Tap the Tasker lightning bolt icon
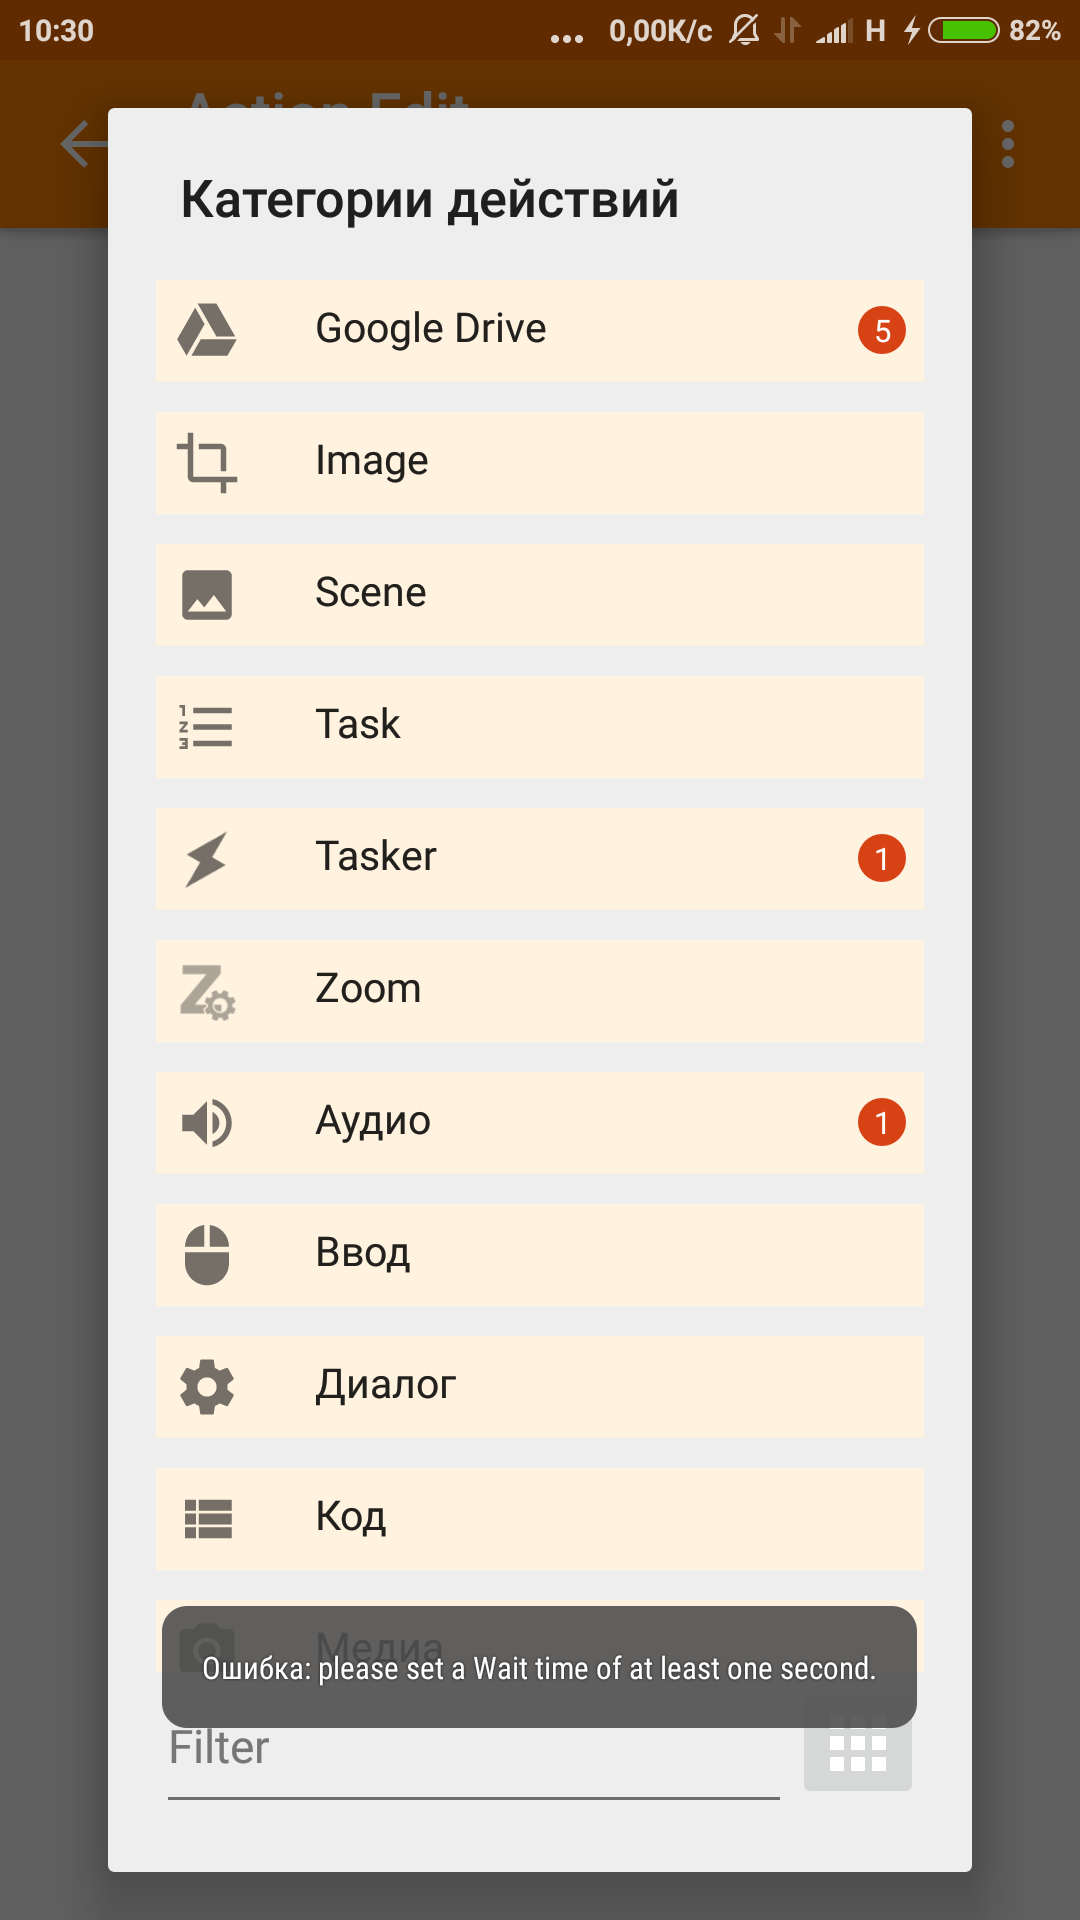The height and width of the screenshot is (1920, 1080). [x=206, y=858]
